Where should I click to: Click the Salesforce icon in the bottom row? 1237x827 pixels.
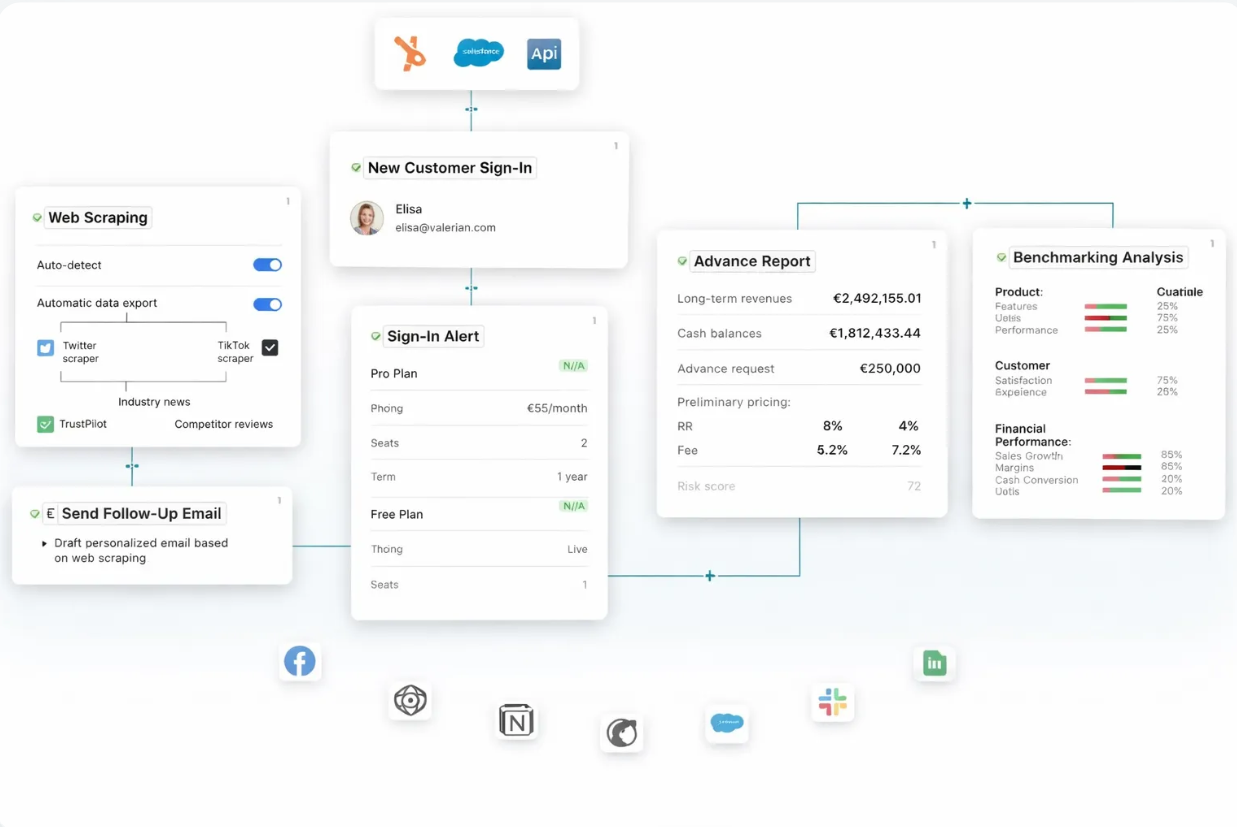click(727, 722)
